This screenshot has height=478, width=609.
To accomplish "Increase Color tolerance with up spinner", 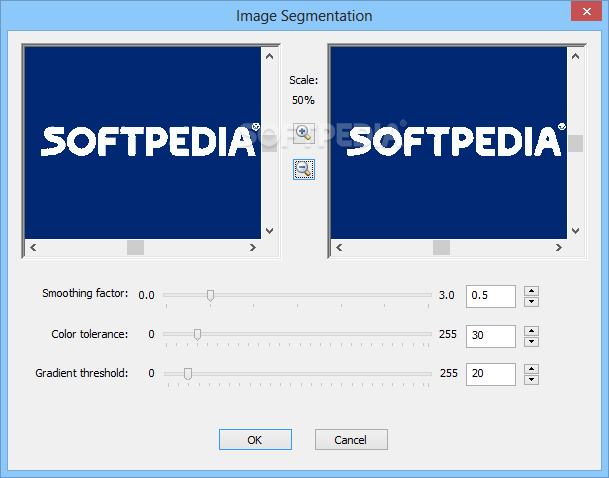I will click(531, 330).
